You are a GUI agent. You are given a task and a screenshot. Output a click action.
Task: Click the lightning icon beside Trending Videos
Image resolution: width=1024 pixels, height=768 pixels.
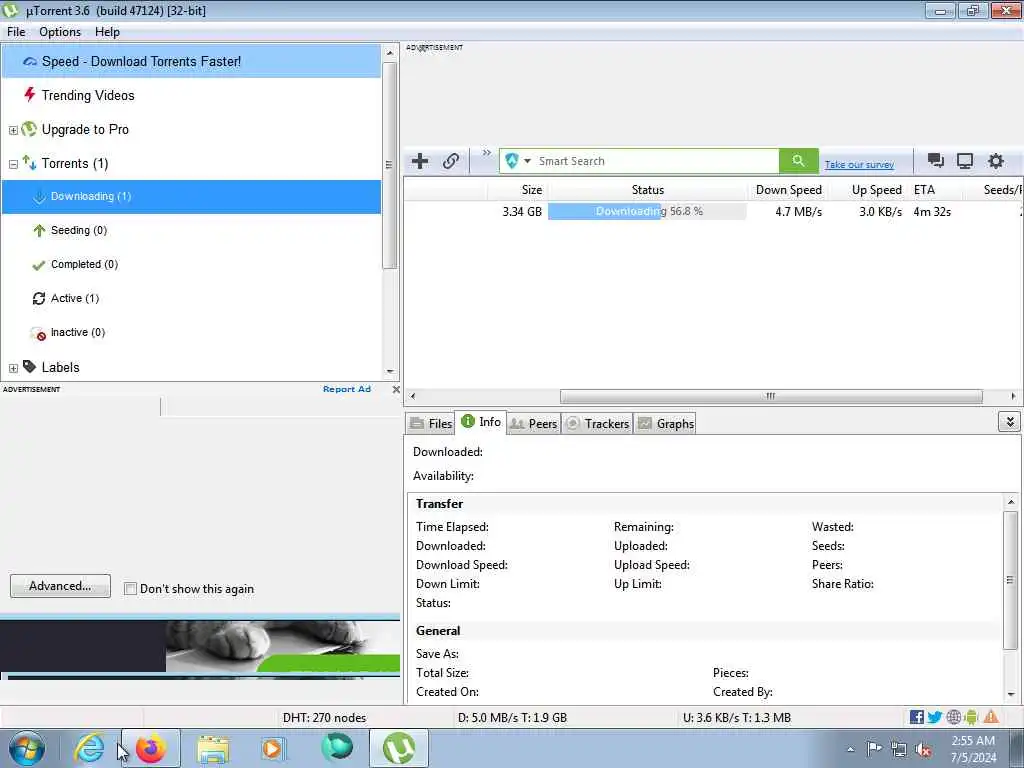29,95
